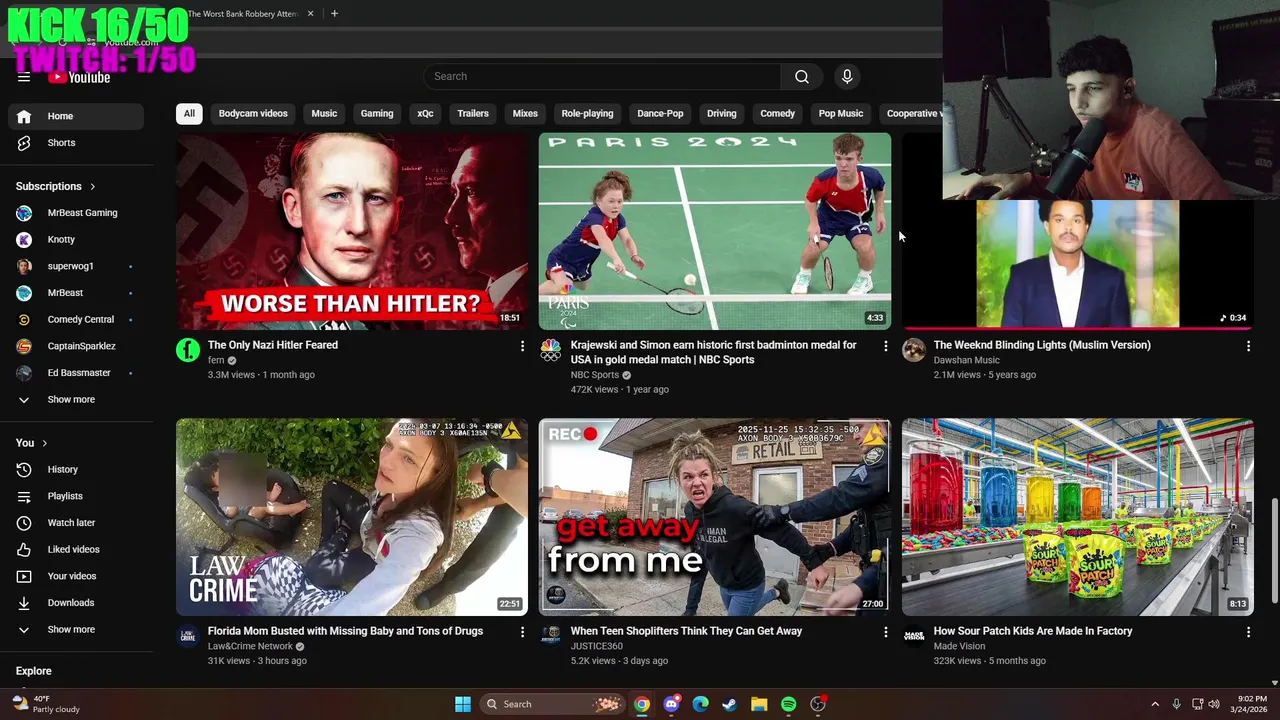The width and height of the screenshot is (1280, 720).
Task: Open Watch later list
Action: click(76, 522)
